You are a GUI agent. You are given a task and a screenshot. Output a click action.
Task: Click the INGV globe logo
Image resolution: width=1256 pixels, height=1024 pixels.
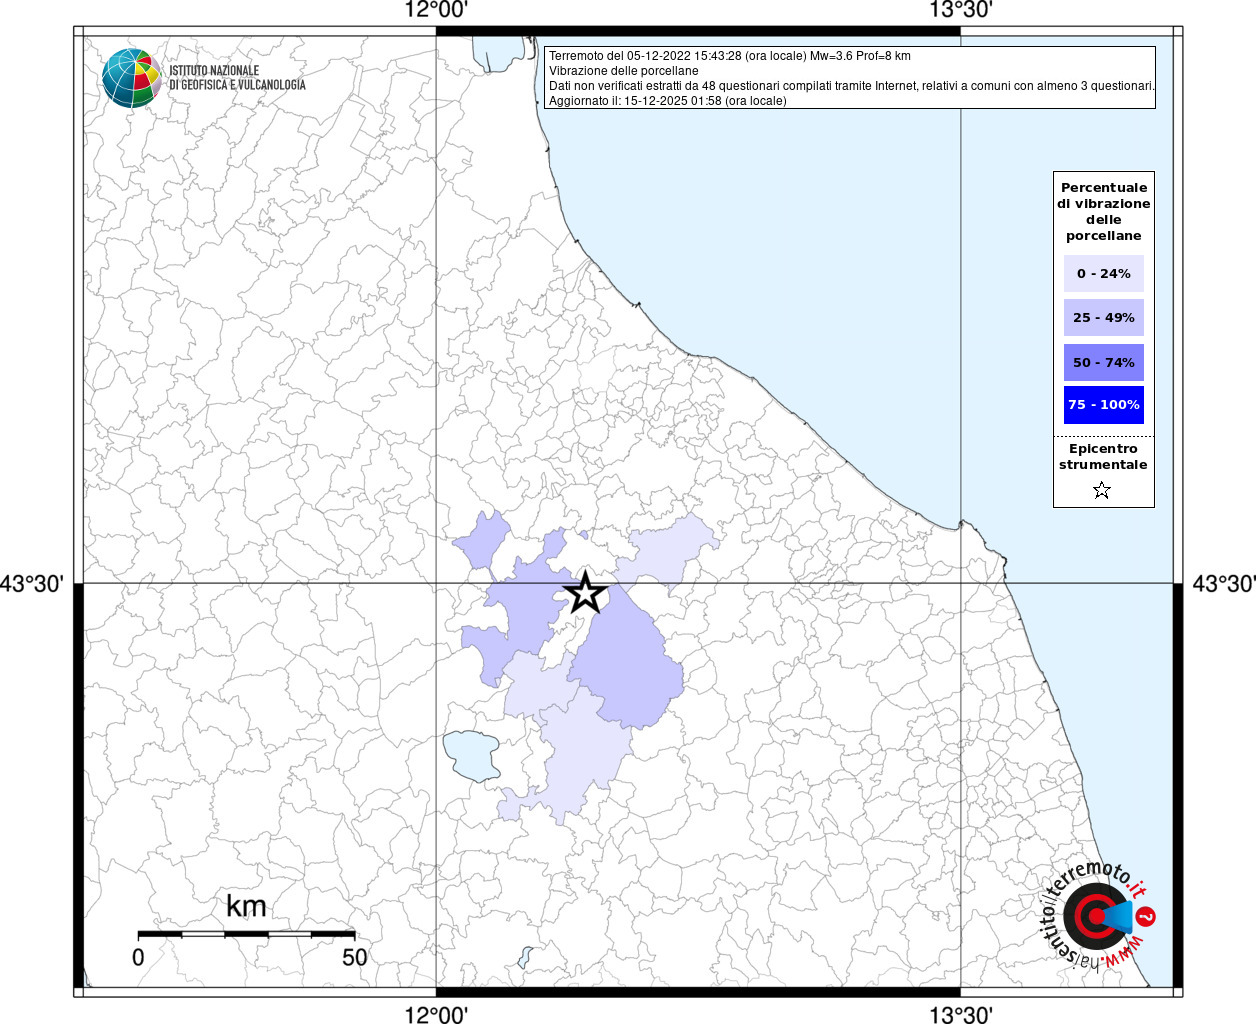pyautogui.click(x=131, y=78)
